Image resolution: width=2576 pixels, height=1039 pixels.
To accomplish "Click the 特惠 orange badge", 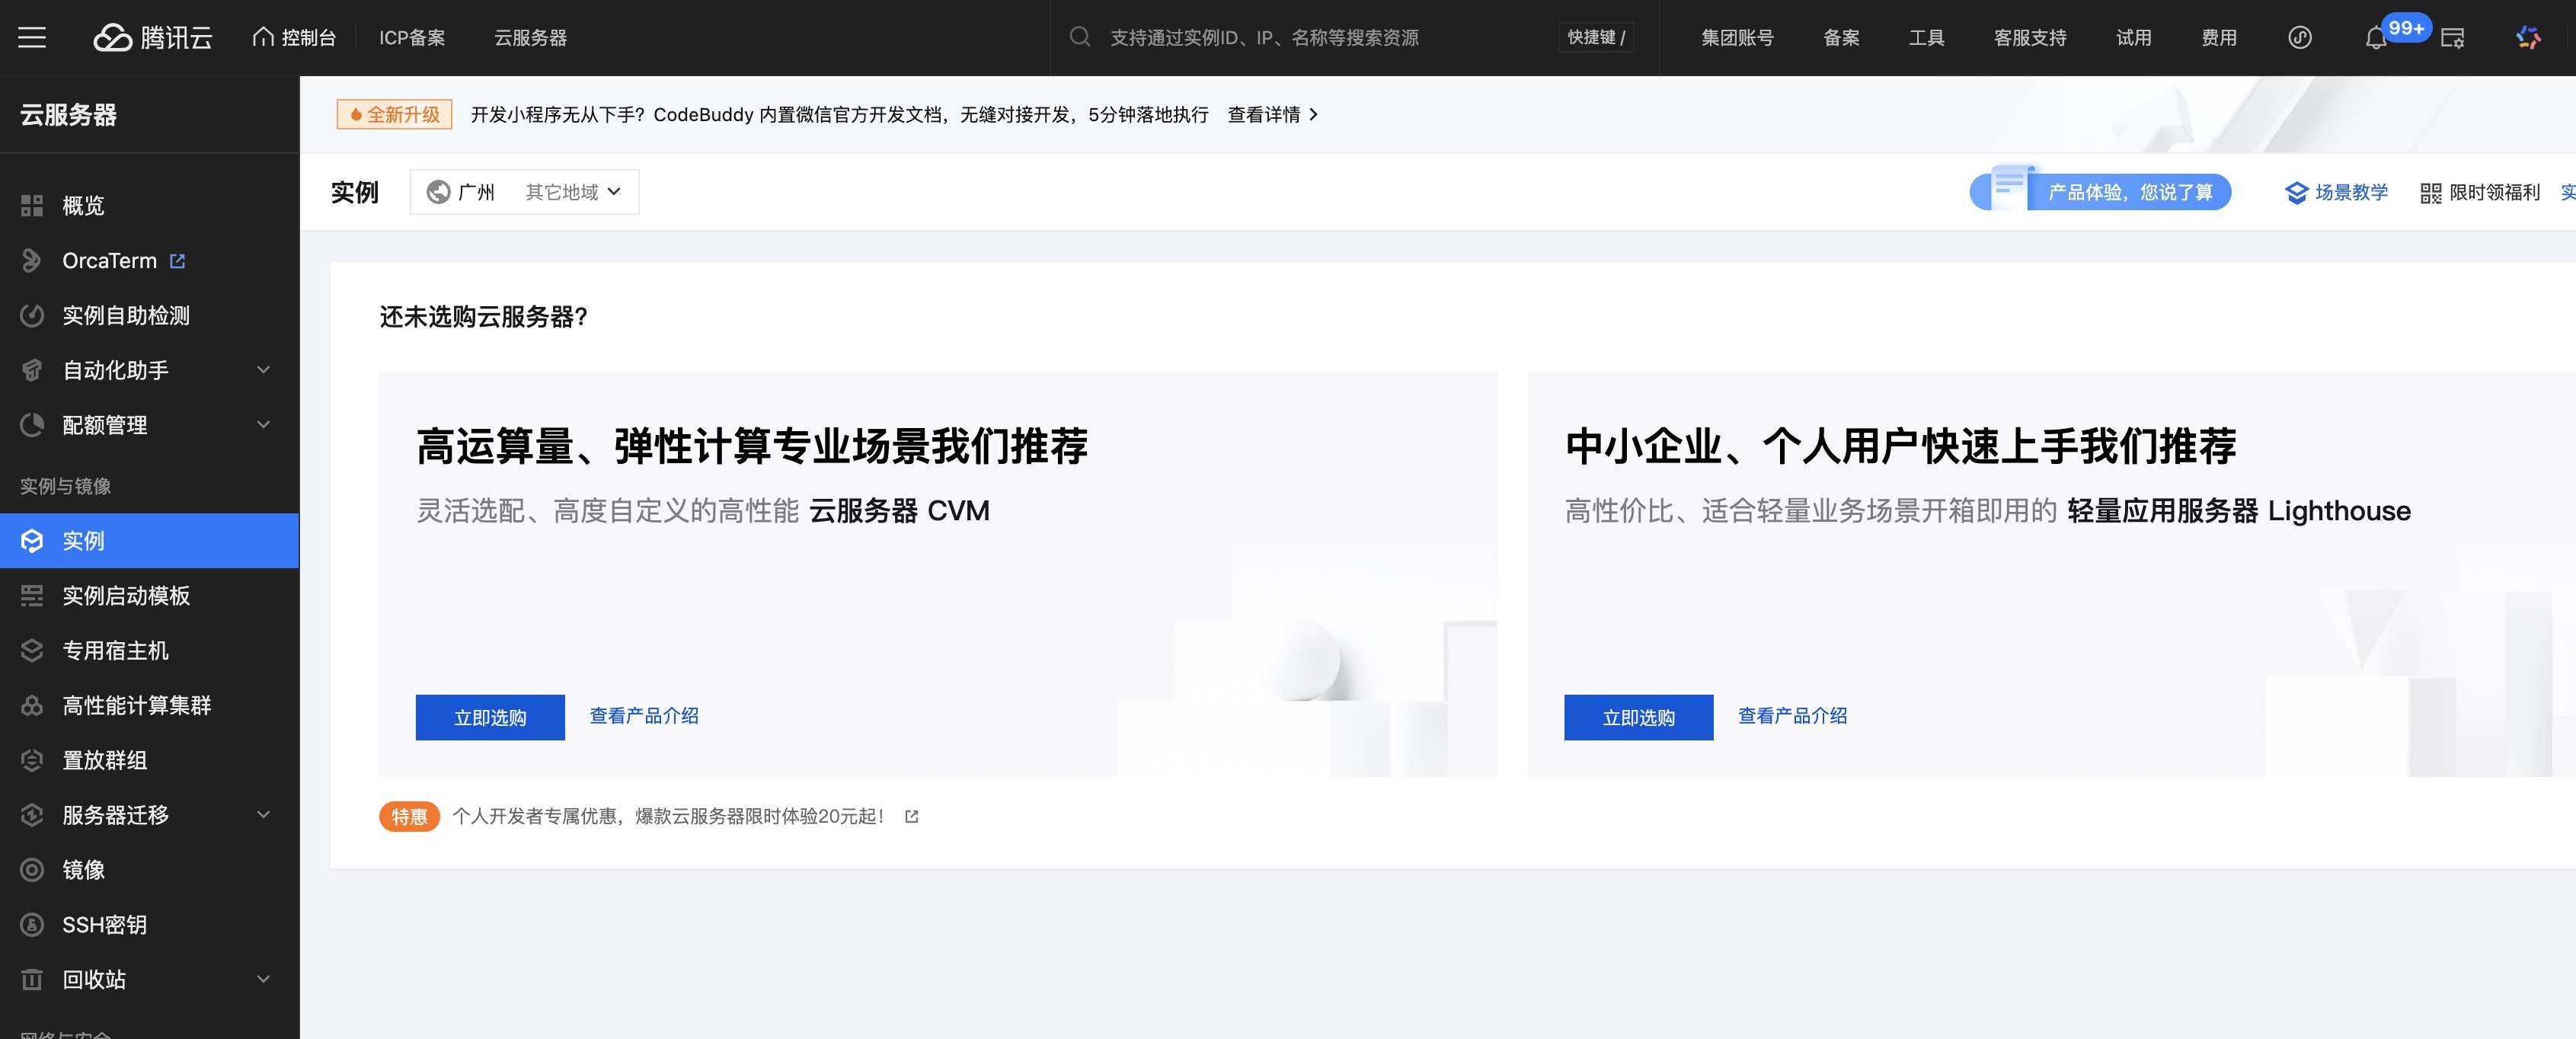I will pyautogui.click(x=409, y=817).
